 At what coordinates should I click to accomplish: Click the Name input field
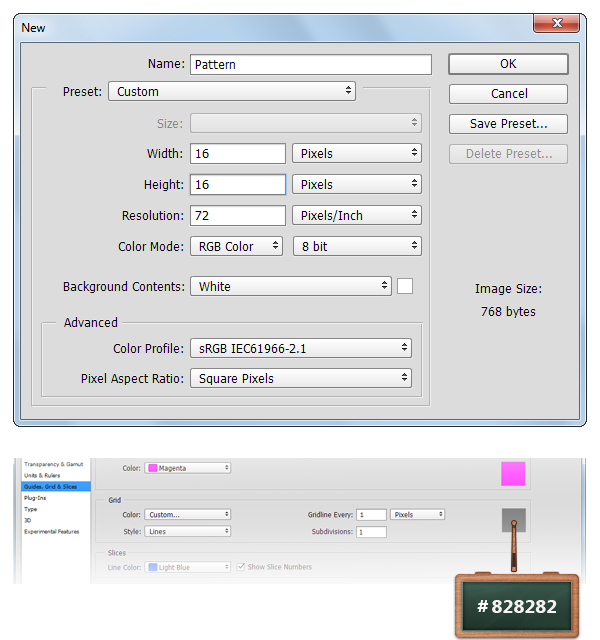point(310,64)
